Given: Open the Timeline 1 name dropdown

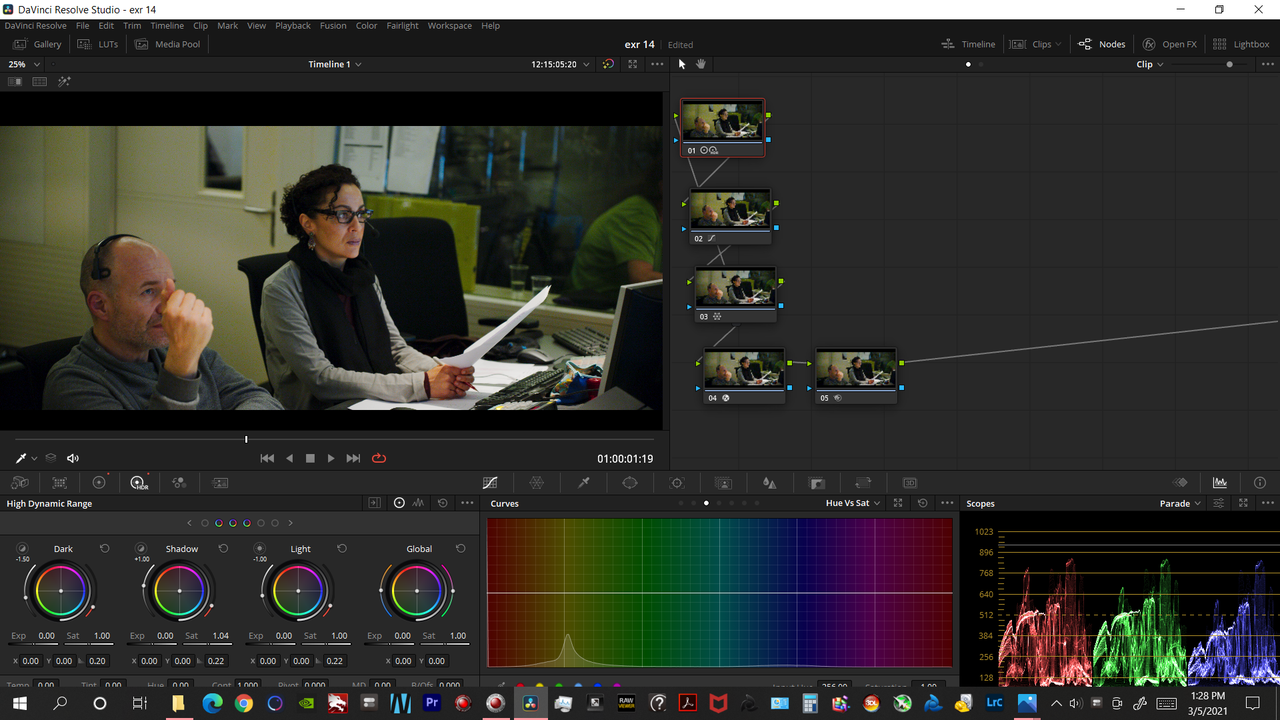Looking at the screenshot, I should (335, 64).
